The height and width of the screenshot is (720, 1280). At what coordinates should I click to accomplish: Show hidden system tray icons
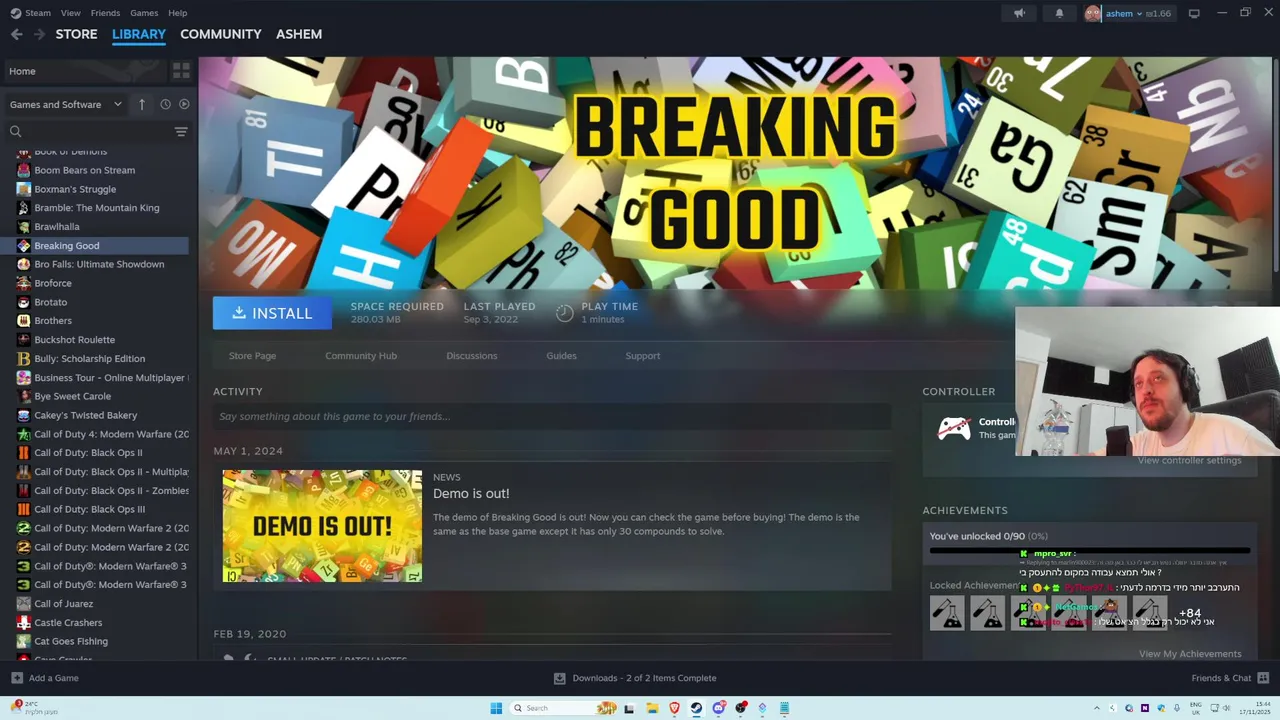click(x=1097, y=708)
